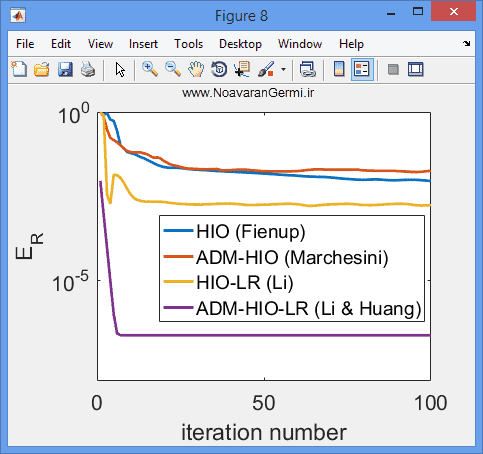Close the Figure 8 window
Screen dimensions: 483x454
(453, 11)
